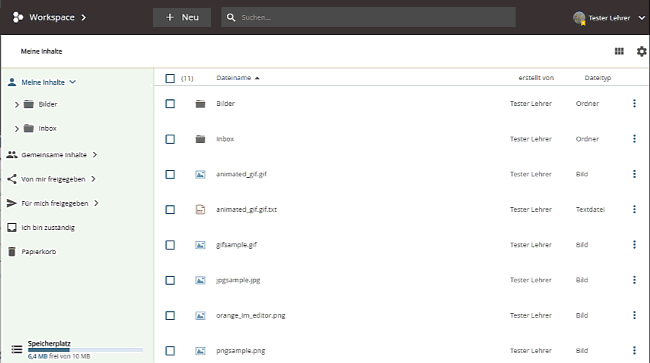Click image icon of jpgsample.jpg
The image size is (650, 363).
coord(200,280)
